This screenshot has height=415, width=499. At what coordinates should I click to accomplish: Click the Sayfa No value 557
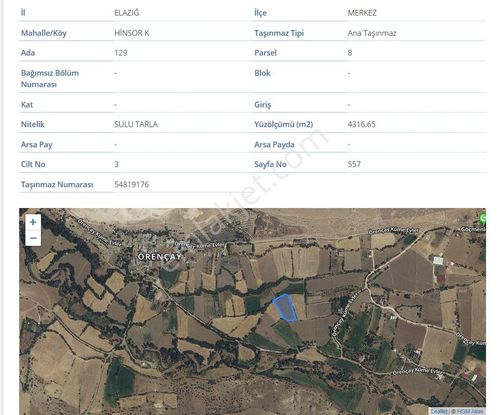pyautogui.click(x=354, y=164)
